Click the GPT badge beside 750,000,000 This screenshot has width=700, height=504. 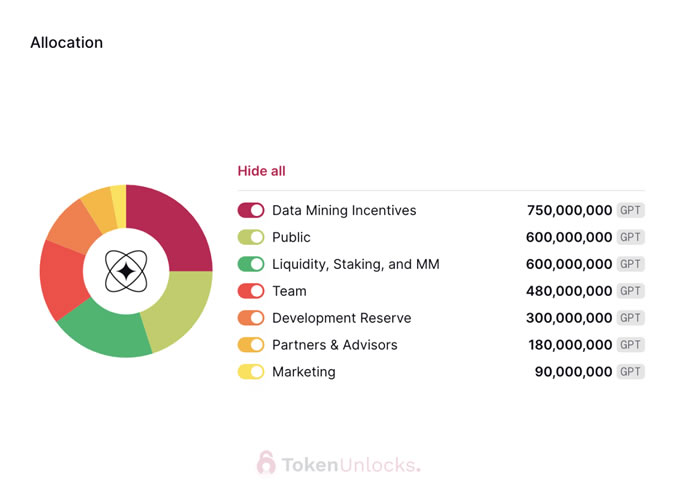tap(630, 211)
